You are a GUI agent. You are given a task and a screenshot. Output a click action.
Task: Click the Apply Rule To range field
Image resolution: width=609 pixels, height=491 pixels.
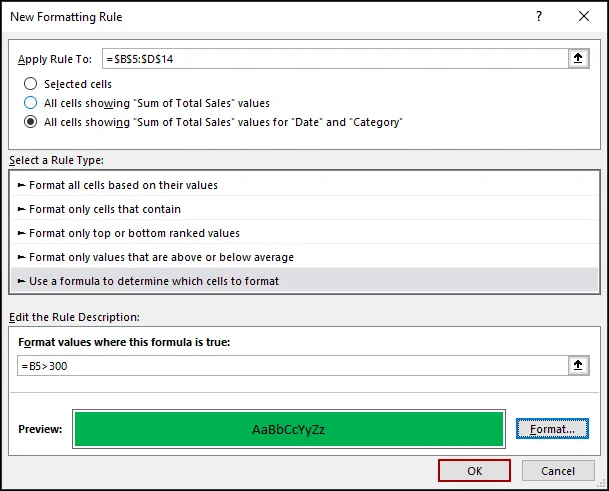[335, 59]
